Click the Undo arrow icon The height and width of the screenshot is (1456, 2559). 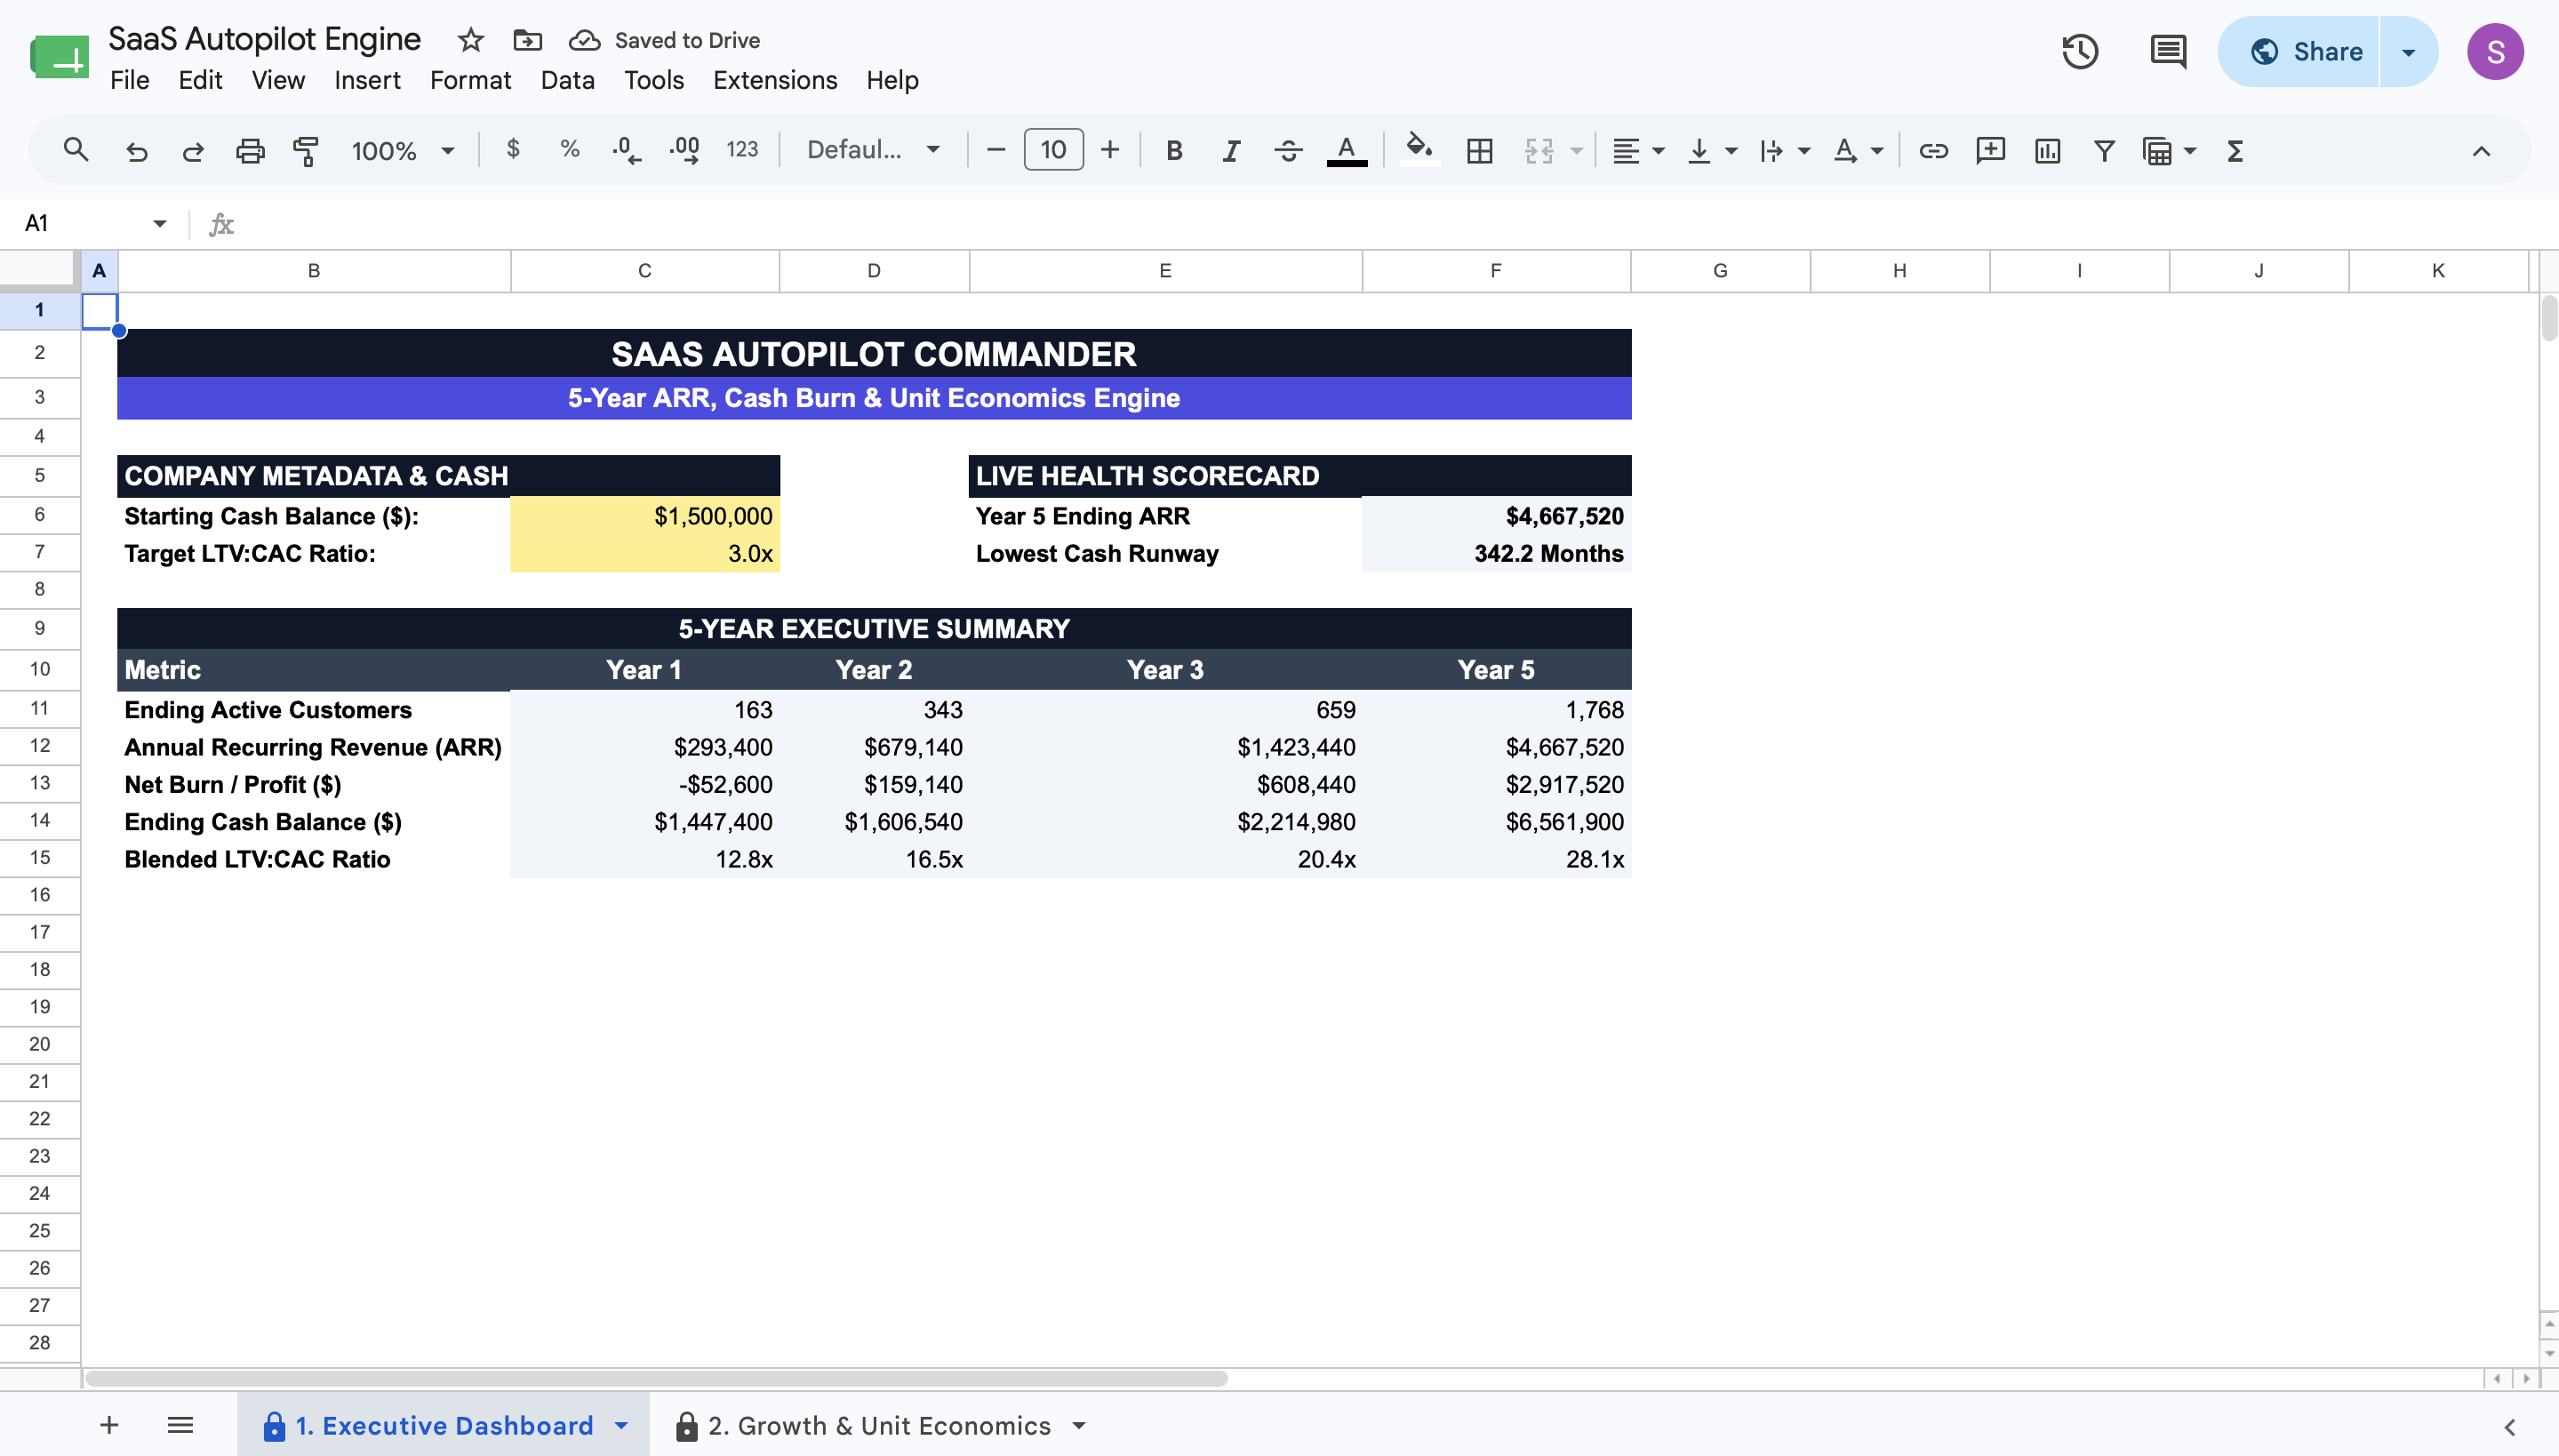pos(136,150)
